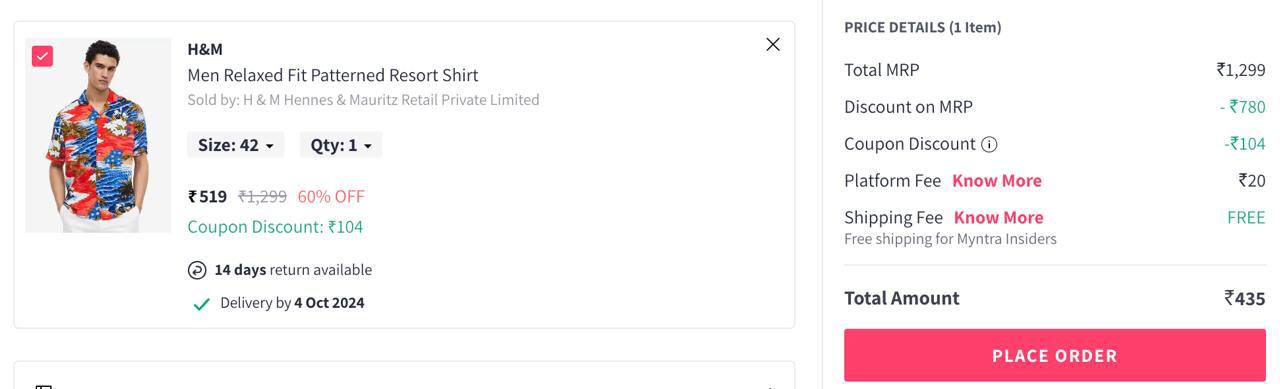Remove the H&M shirt using the X icon
This screenshot has width=1280, height=389.
pos(773,44)
